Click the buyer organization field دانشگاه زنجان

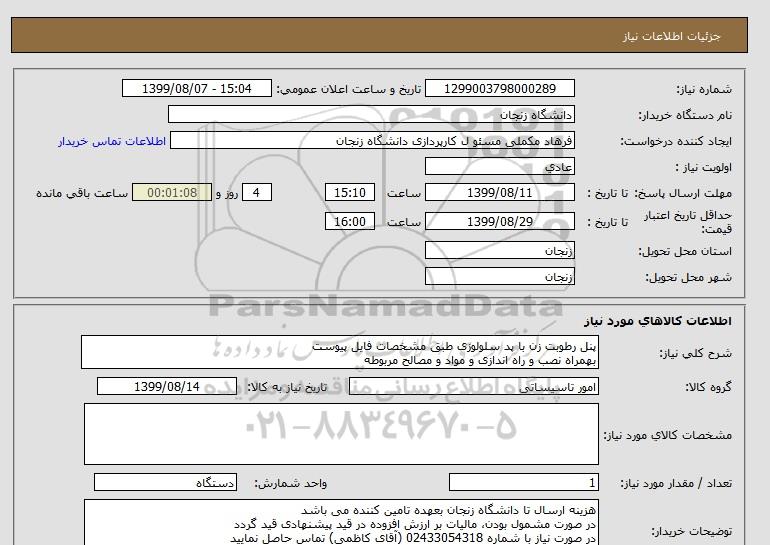click(x=371, y=114)
